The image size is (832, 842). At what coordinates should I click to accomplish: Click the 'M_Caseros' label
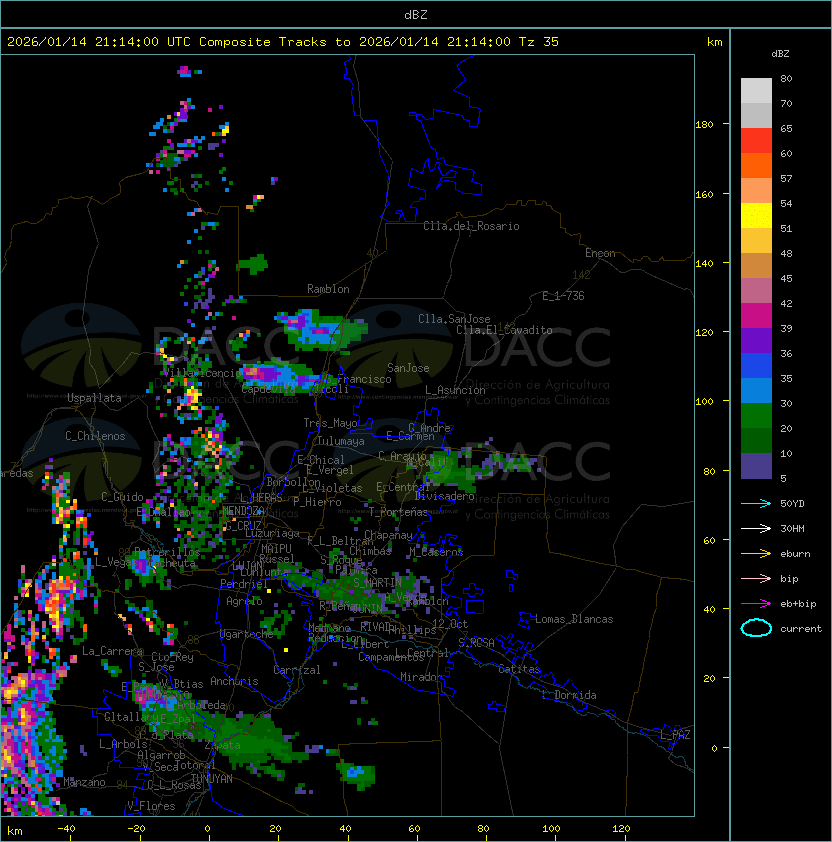[436, 551]
